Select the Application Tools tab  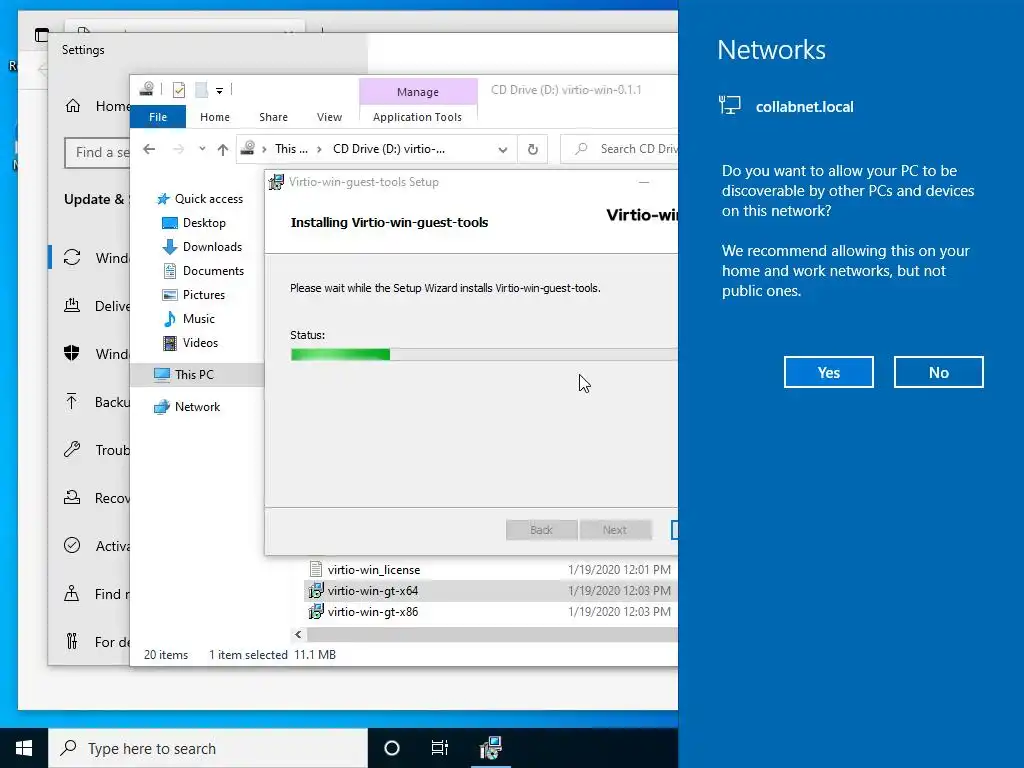(x=417, y=117)
